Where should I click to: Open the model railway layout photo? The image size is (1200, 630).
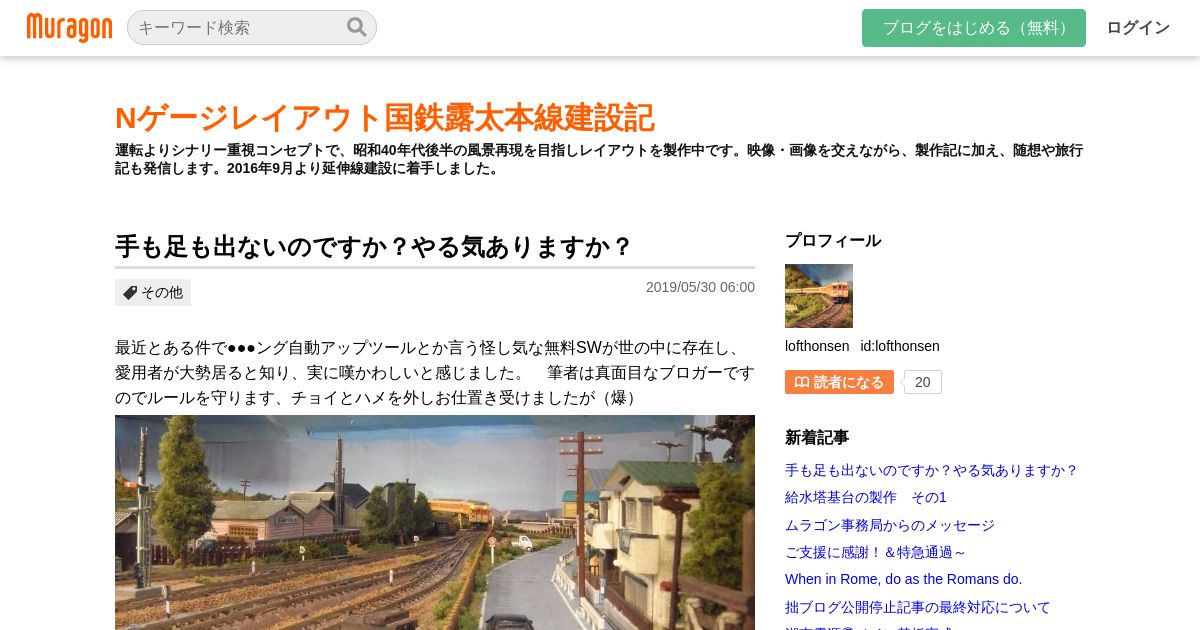tap(435, 522)
